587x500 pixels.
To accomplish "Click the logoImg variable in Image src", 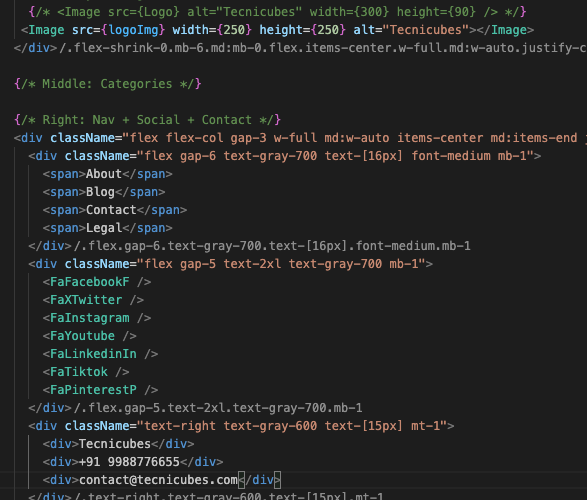I will pos(133,30).
